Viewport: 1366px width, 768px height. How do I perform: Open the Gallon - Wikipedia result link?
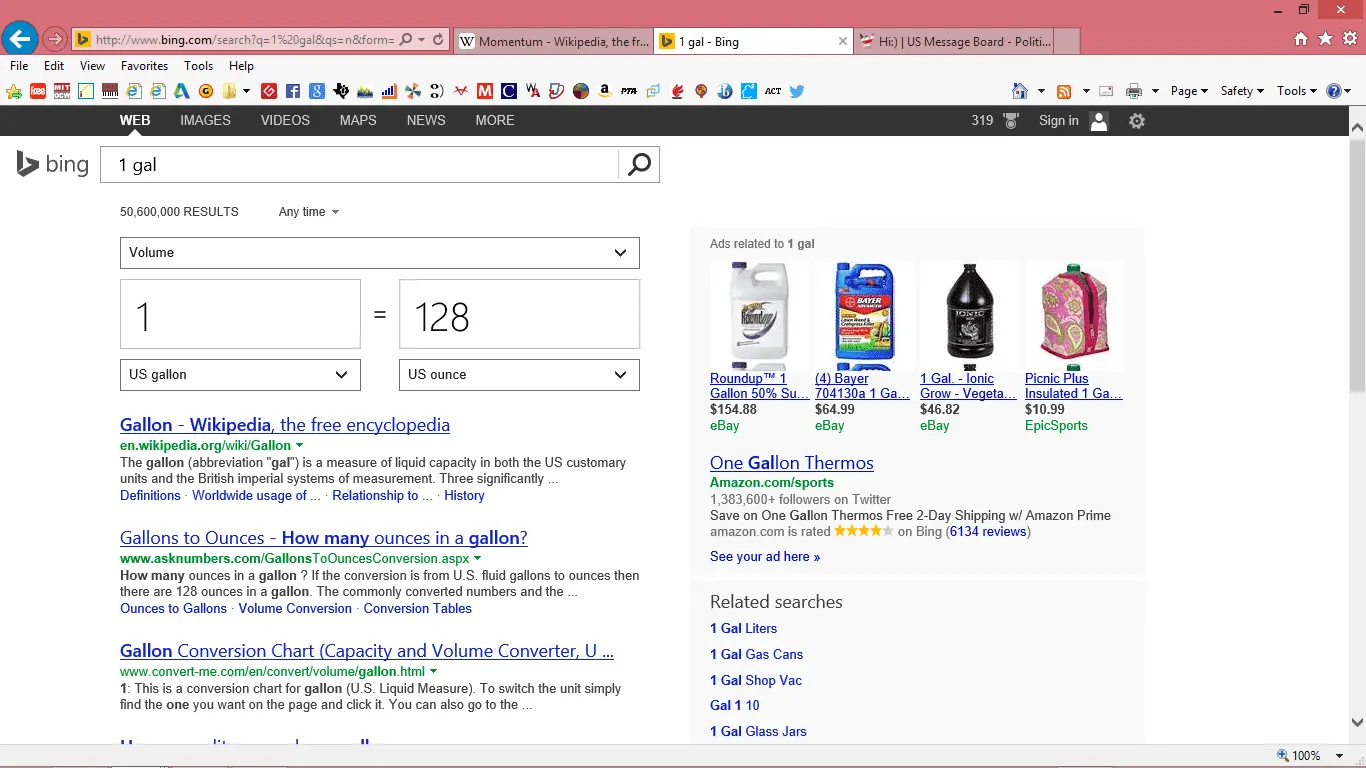coord(285,425)
